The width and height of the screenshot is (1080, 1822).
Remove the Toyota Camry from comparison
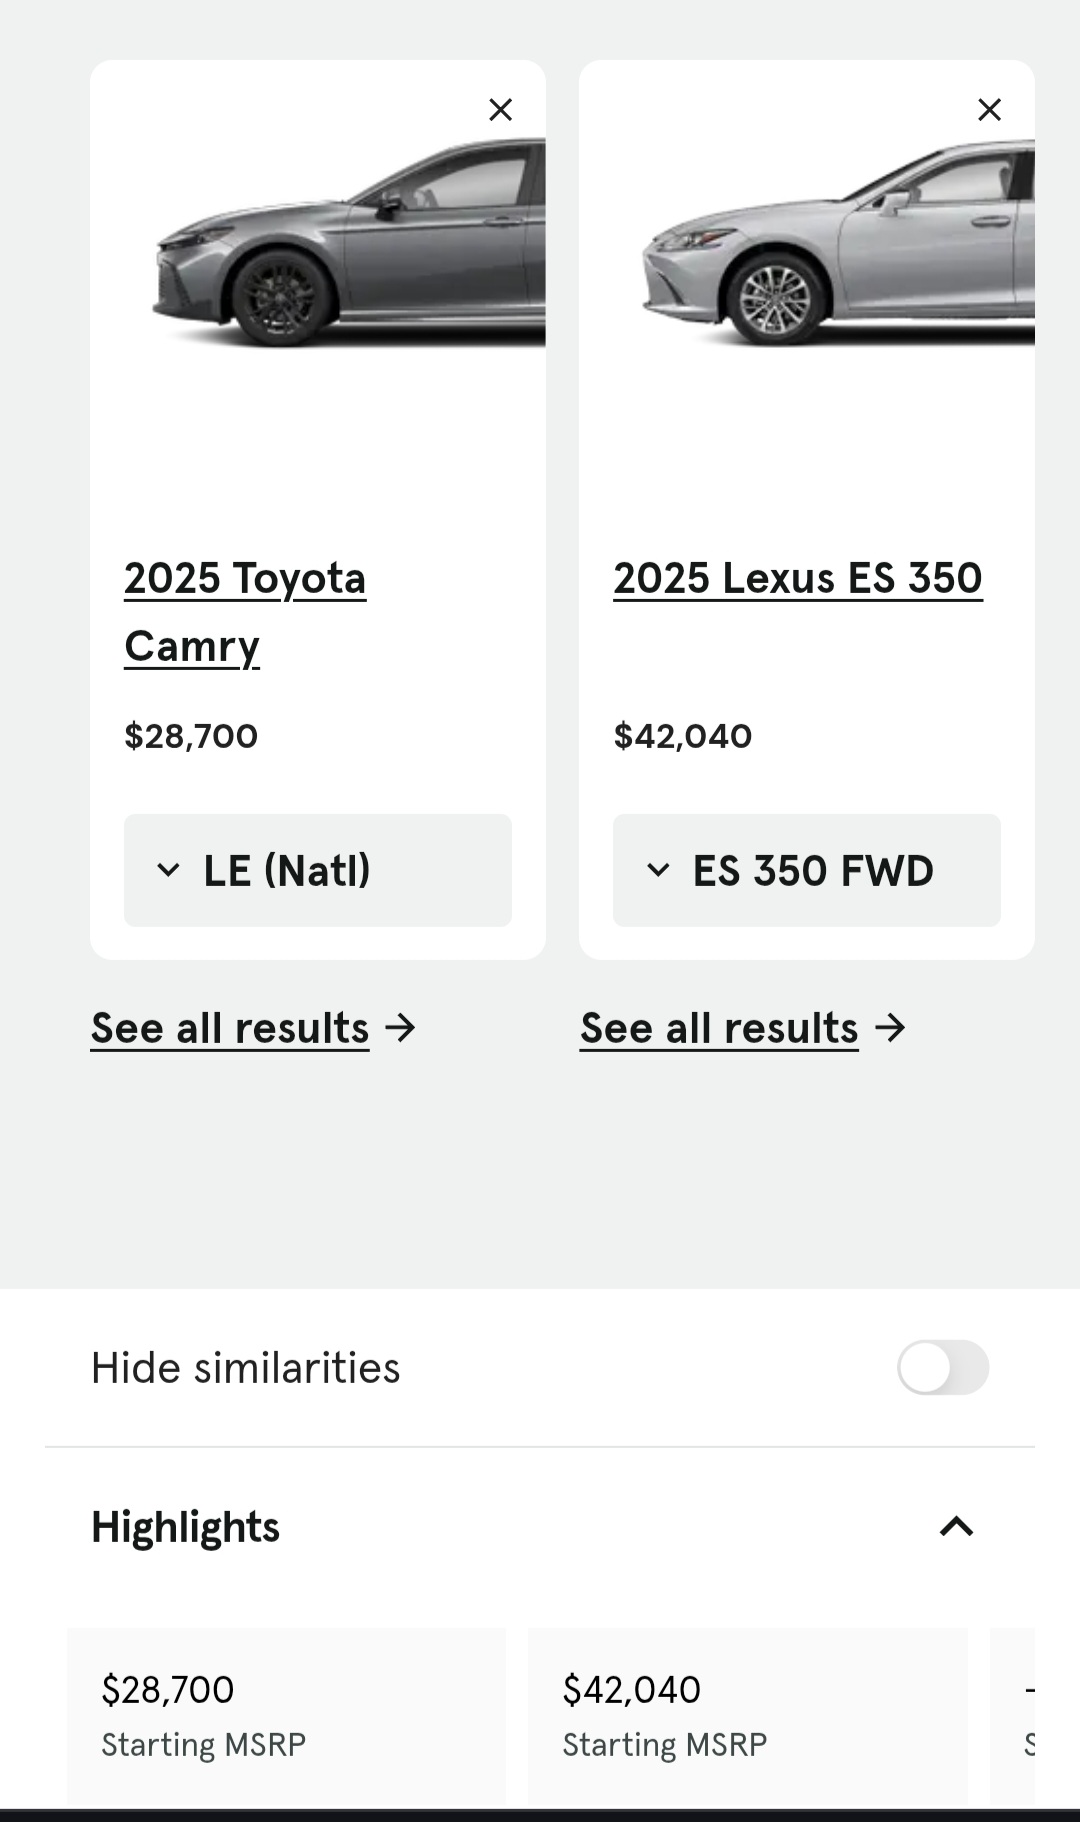pyautogui.click(x=500, y=109)
